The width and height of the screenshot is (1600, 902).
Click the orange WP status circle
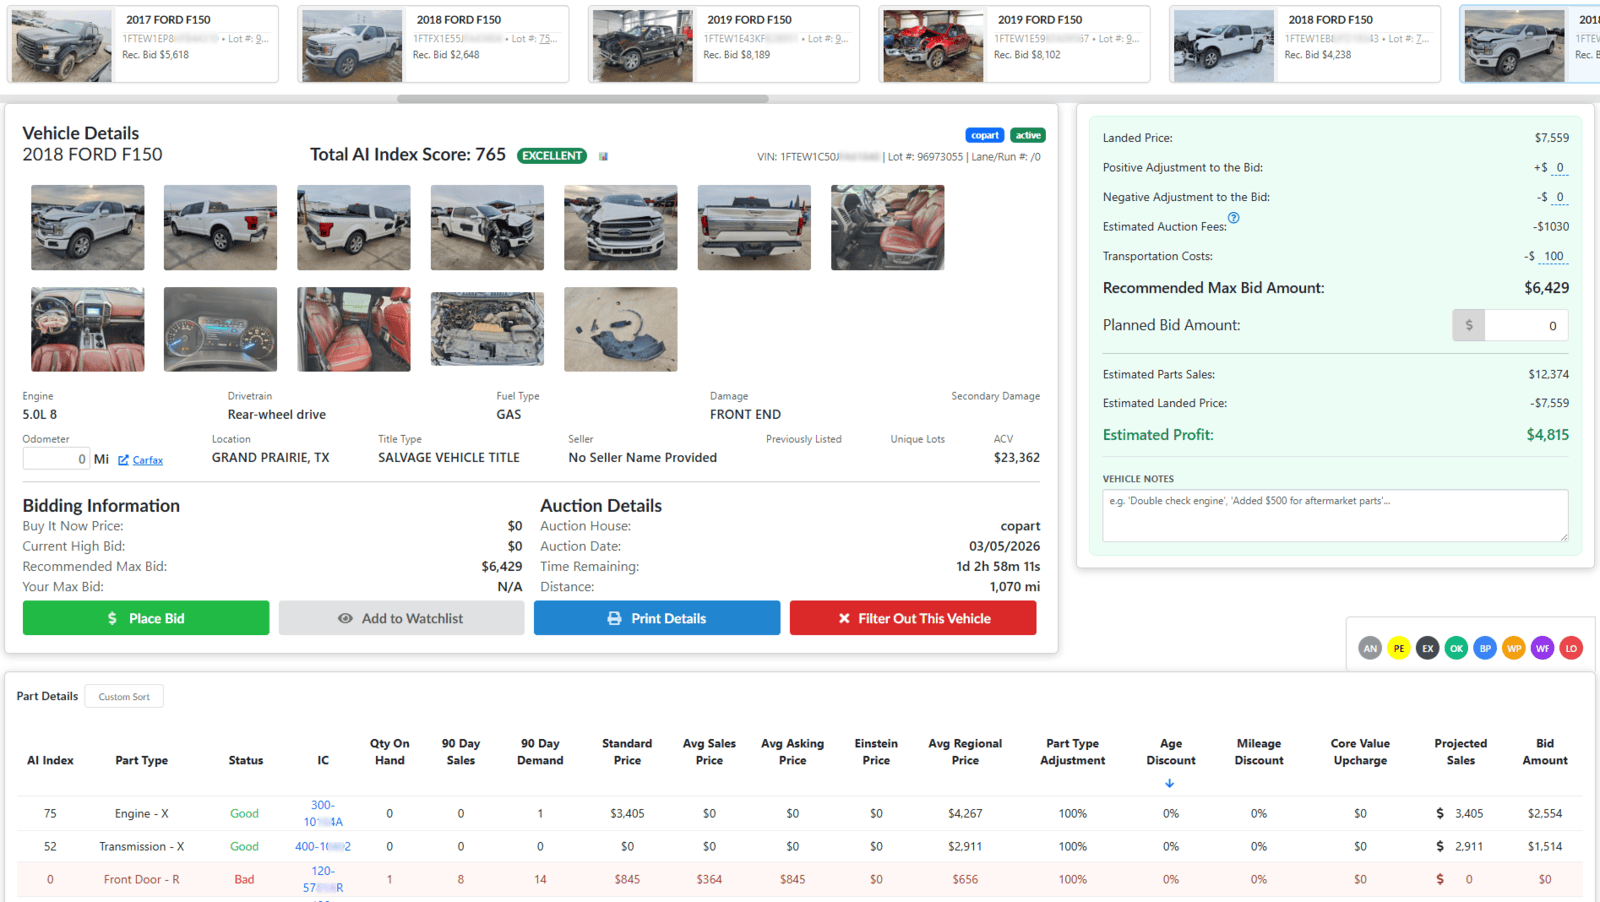[x=1514, y=648]
